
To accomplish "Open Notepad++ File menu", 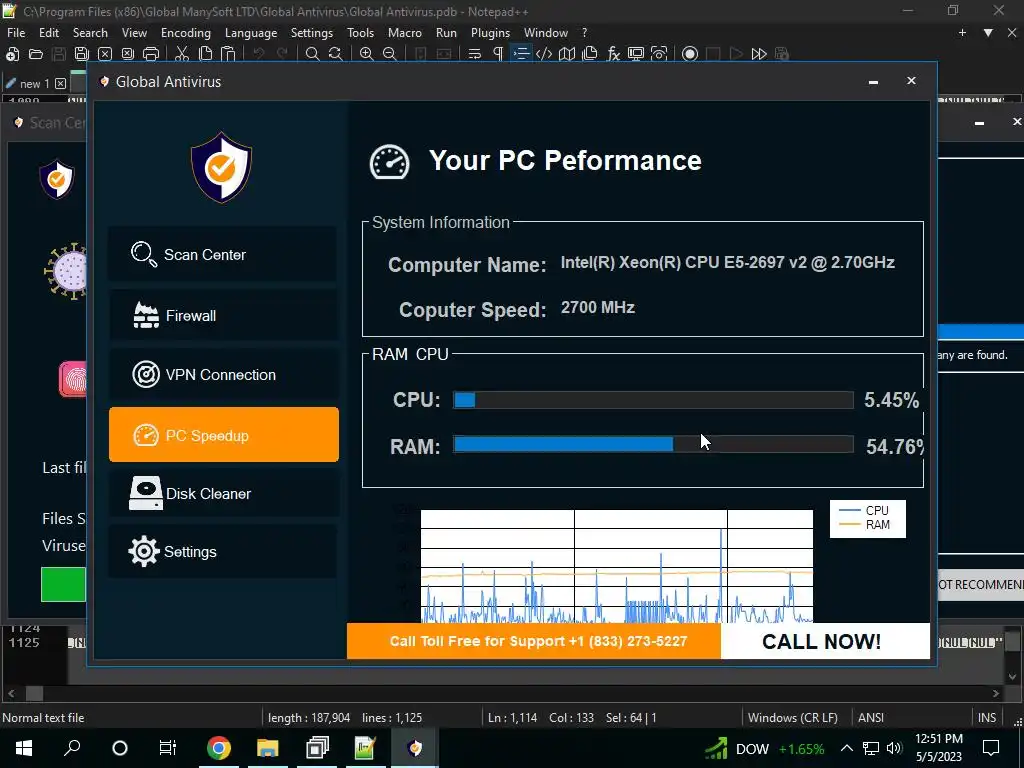I will click(x=16, y=33).
